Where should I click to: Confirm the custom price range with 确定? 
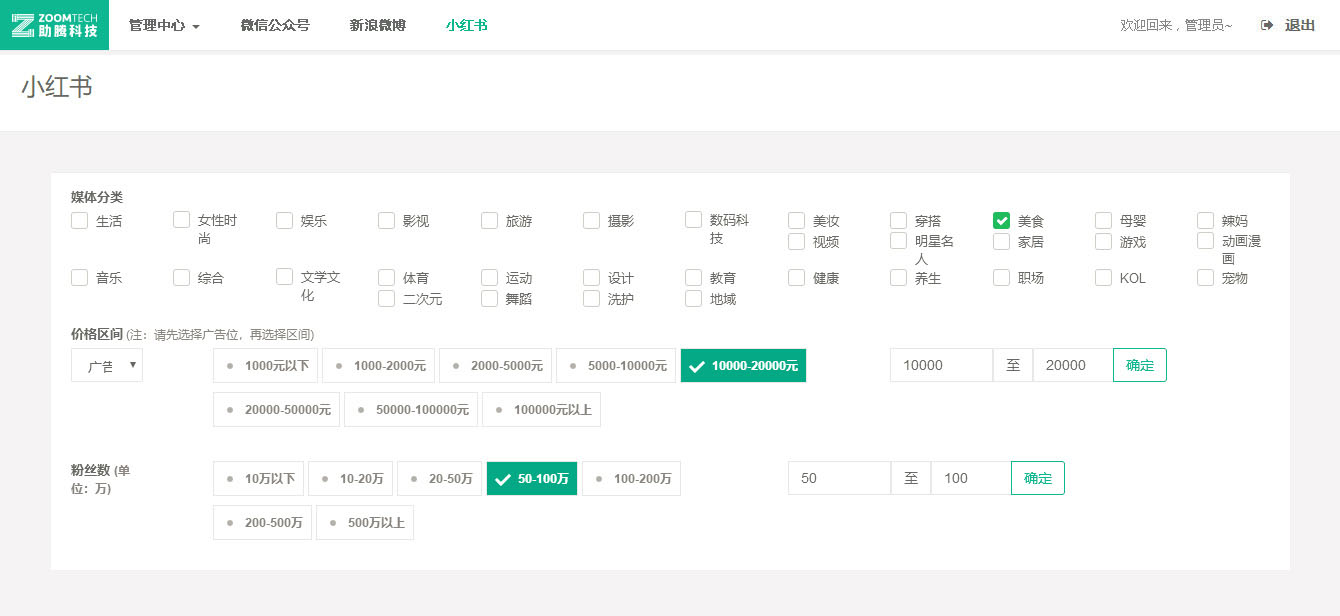[1139, 365]
